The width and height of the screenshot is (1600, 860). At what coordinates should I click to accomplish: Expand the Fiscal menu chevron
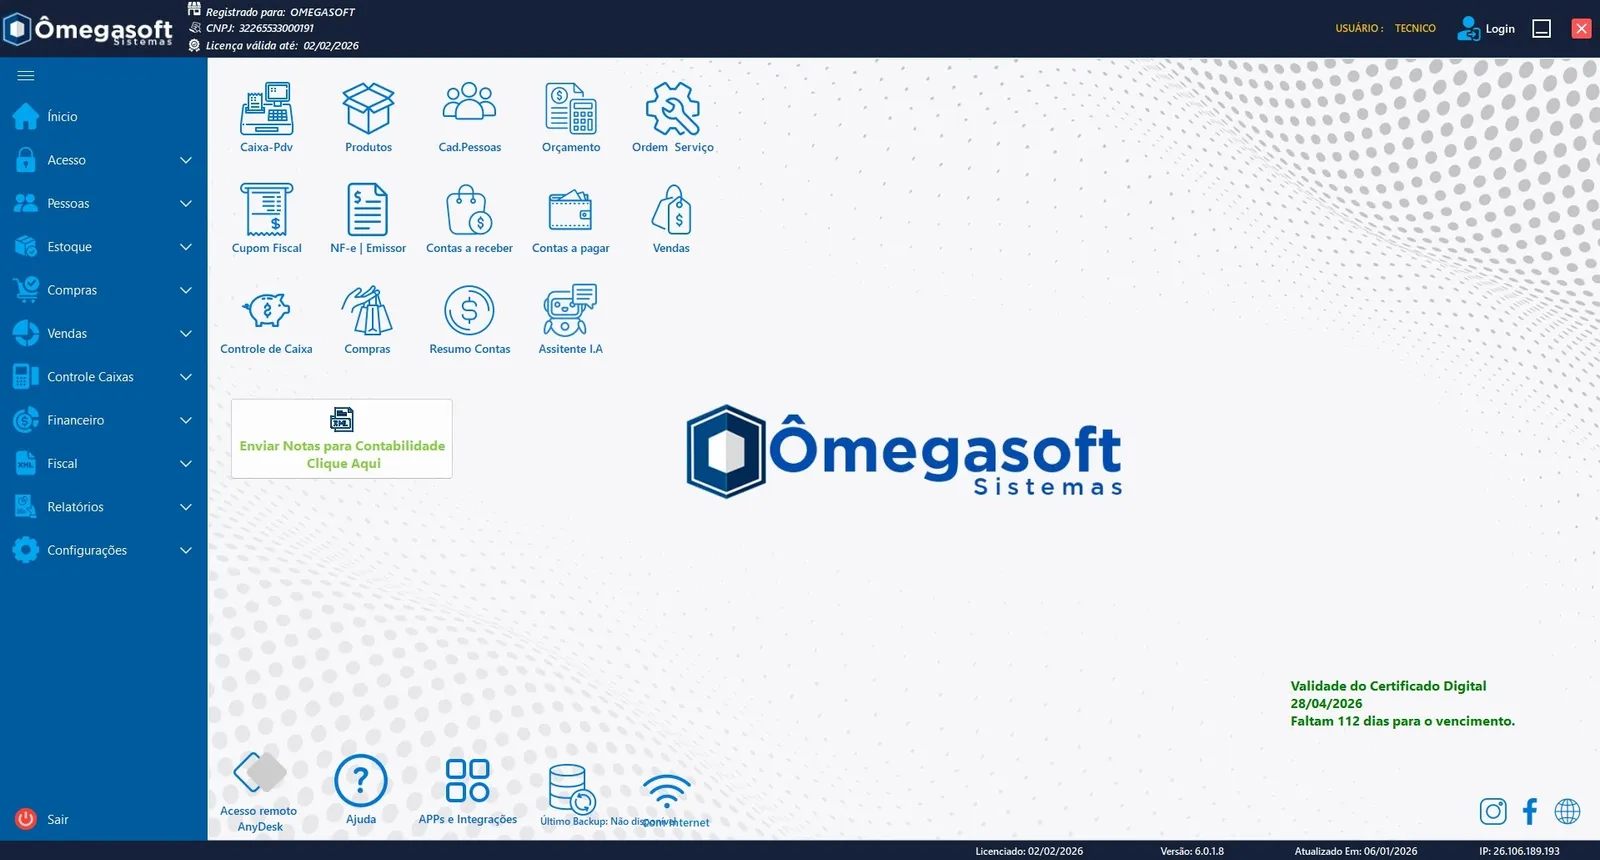click(x=185, y=463)
